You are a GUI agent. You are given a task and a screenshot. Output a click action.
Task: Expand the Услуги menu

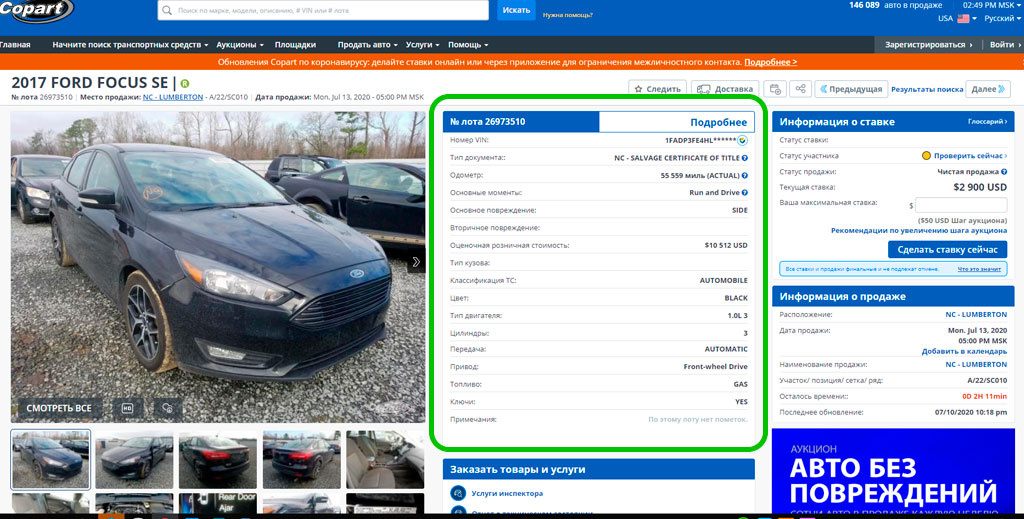422,45
